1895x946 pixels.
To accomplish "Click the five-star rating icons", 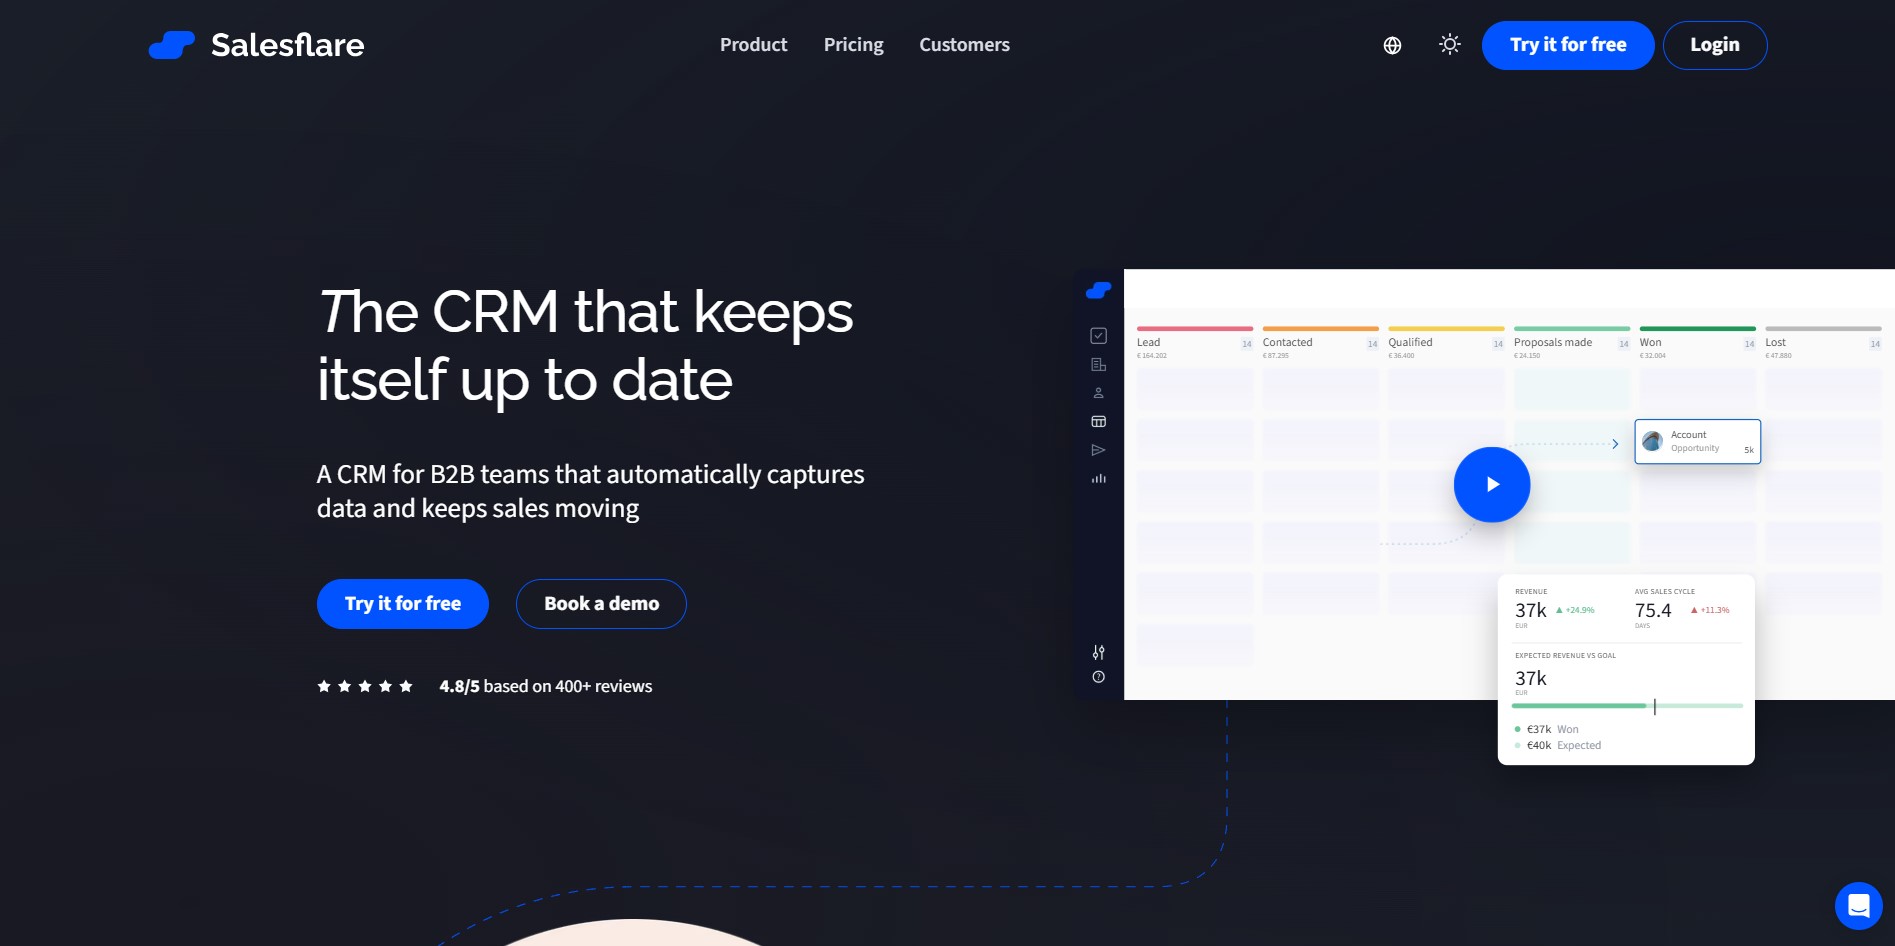I will coord(365,686).
